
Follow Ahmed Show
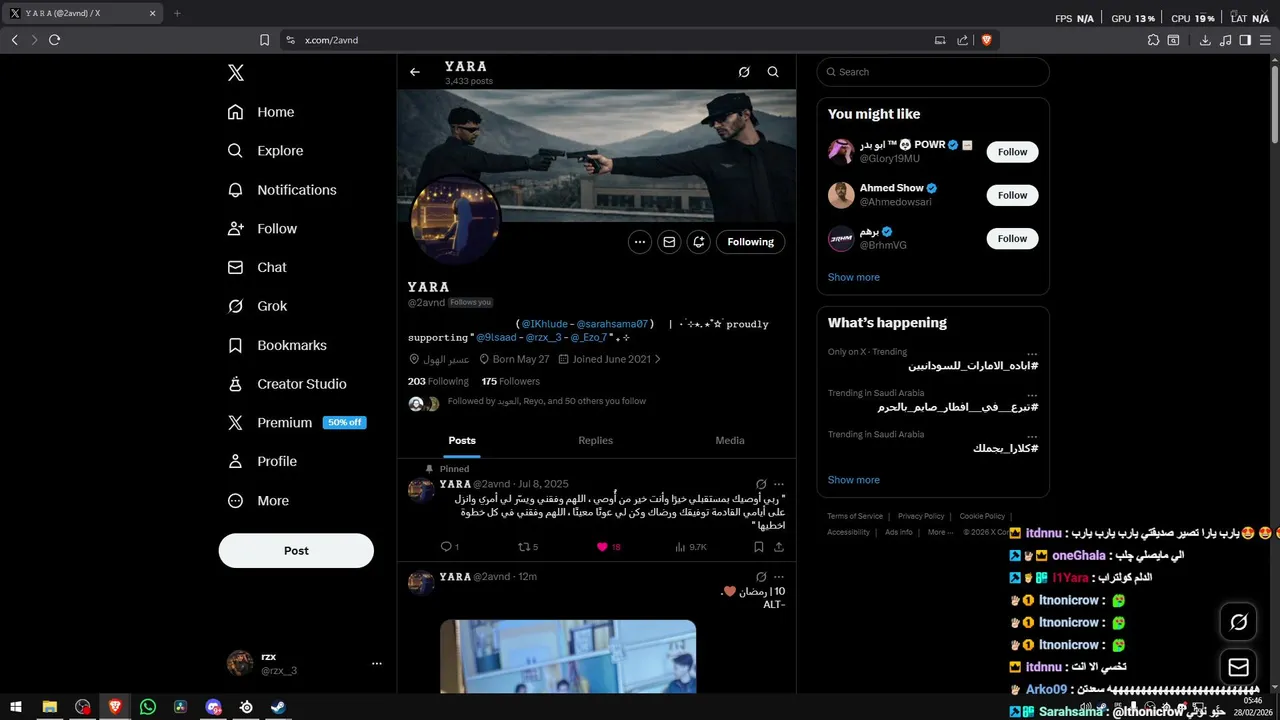(1012, 195)
